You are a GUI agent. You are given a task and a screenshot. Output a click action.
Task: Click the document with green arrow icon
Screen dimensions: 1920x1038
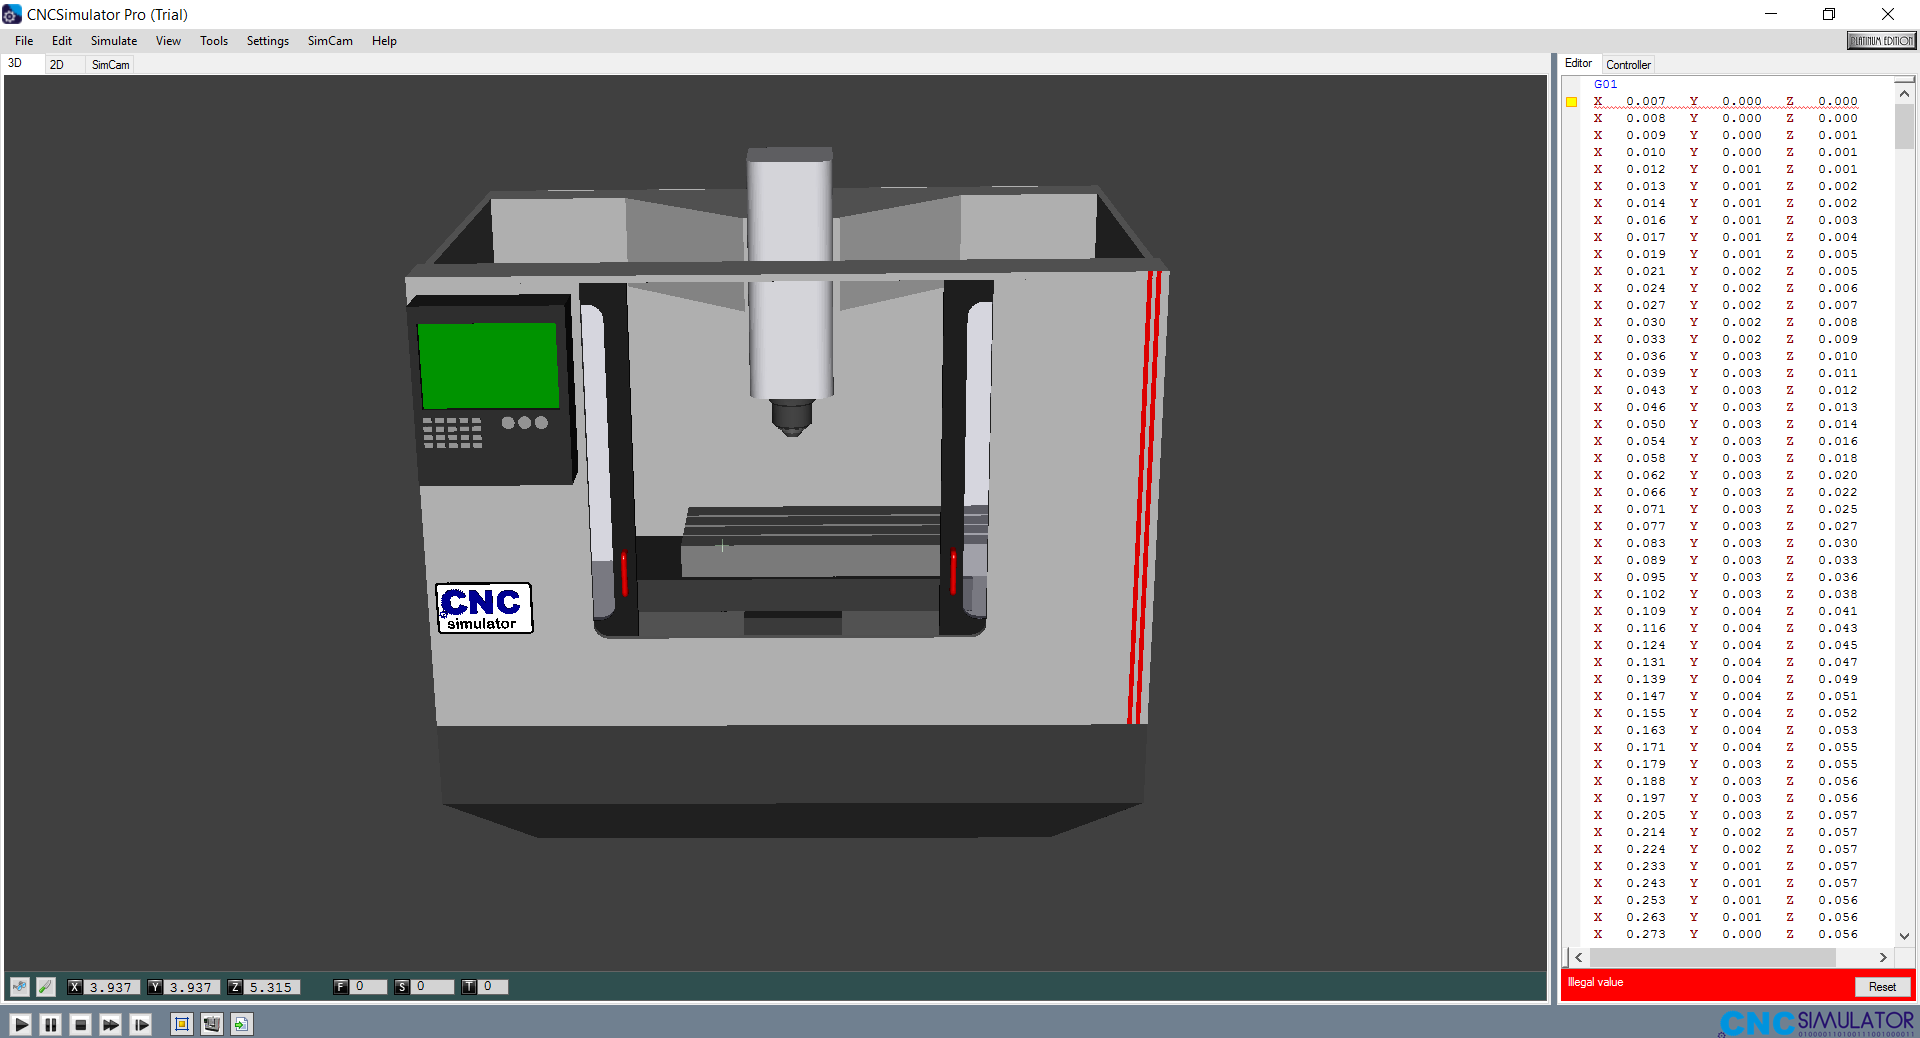pos(241,1024)
